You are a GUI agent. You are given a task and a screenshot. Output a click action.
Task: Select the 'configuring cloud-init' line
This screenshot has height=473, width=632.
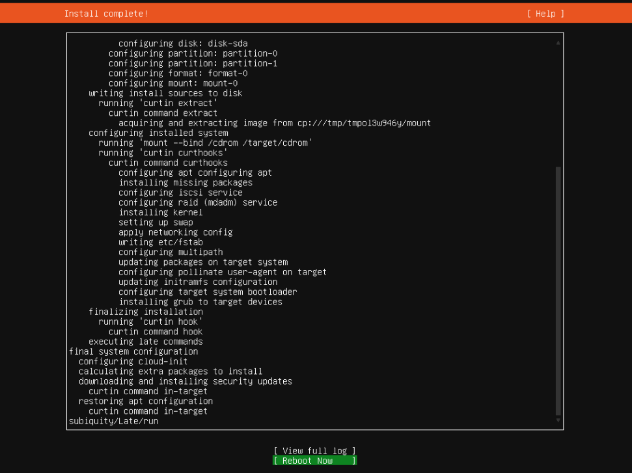point(129,361)
